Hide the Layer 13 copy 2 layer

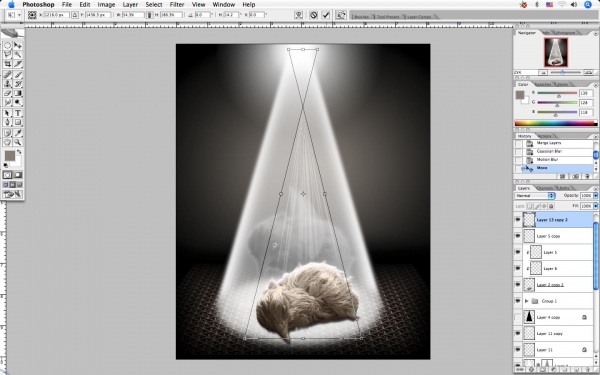(517, 220)
